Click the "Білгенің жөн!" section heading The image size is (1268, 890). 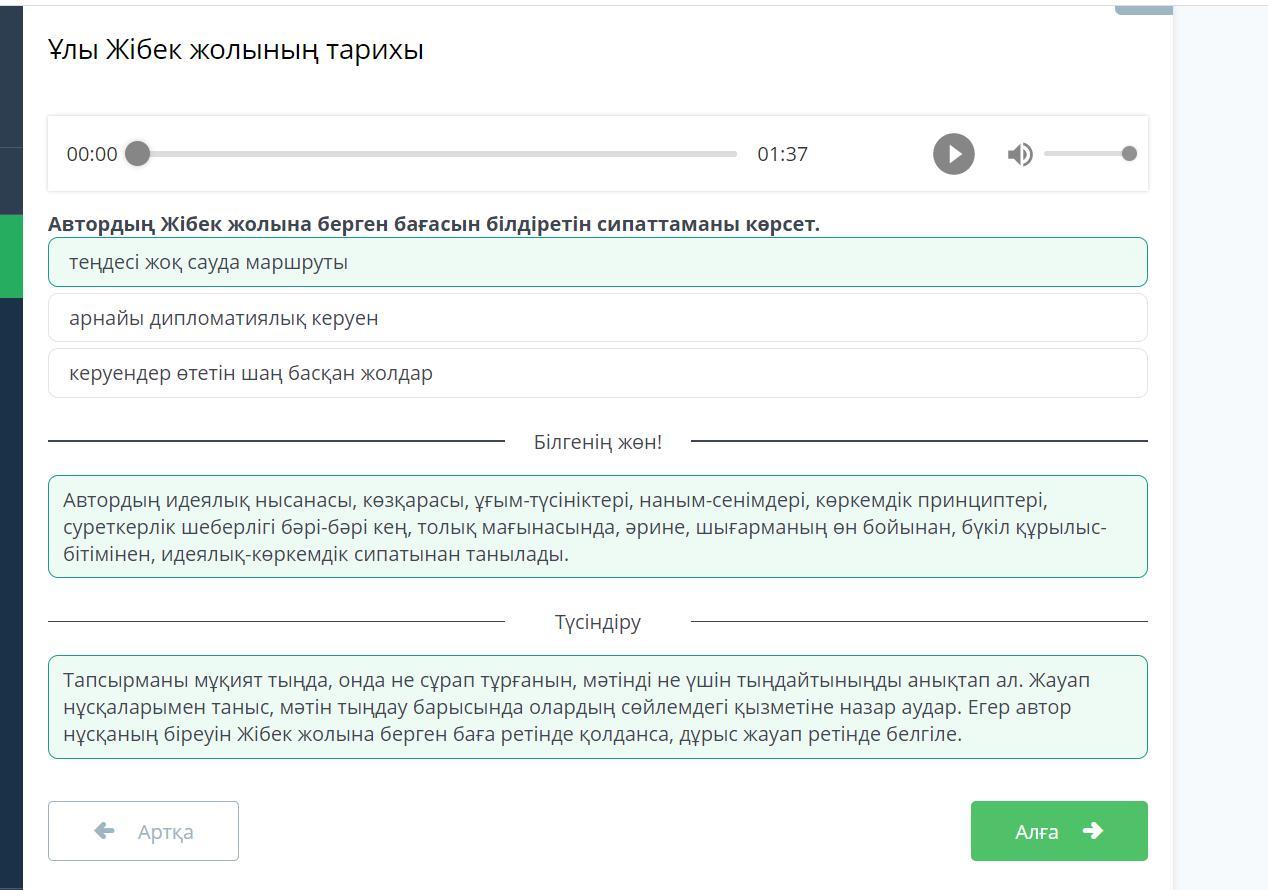597,442
